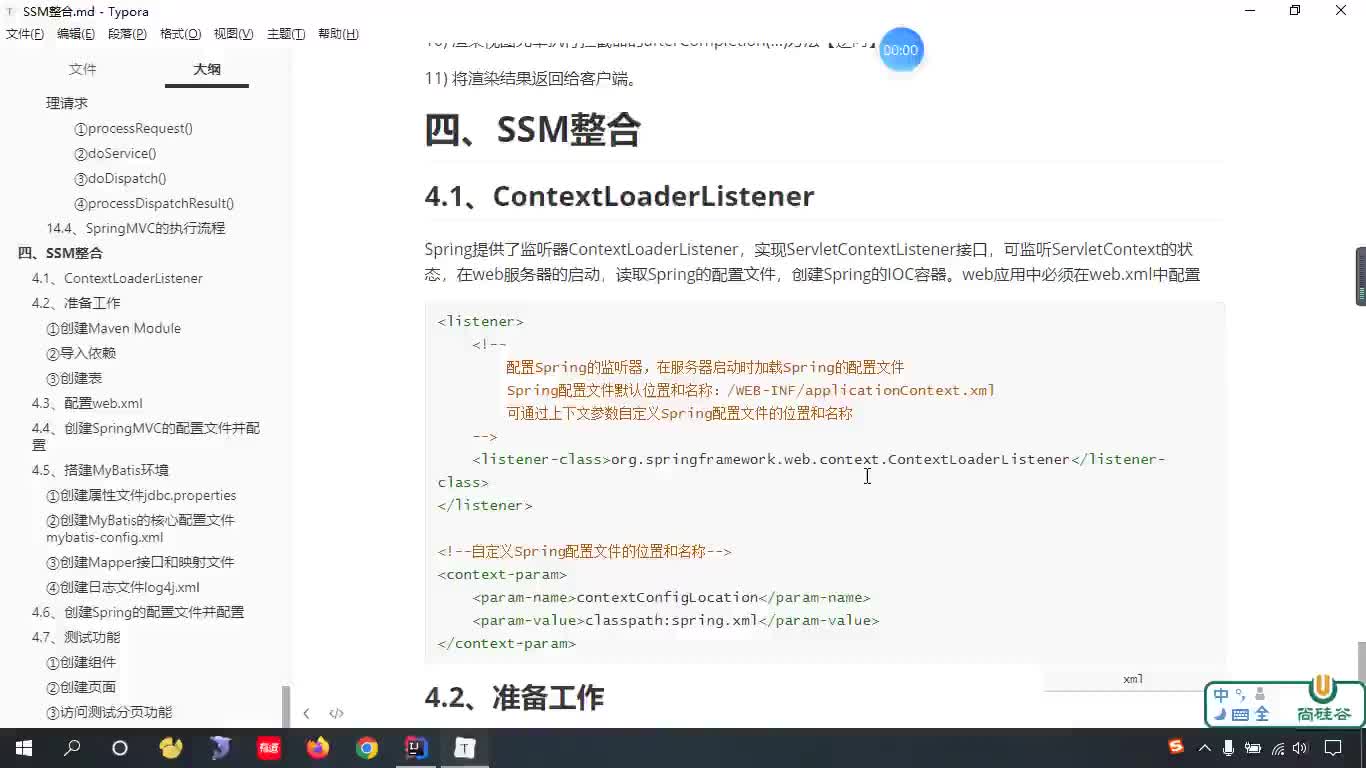The image size is (1366, 768).
Task: Select outline item ①创建Maven Module
Action: [113, 328]
